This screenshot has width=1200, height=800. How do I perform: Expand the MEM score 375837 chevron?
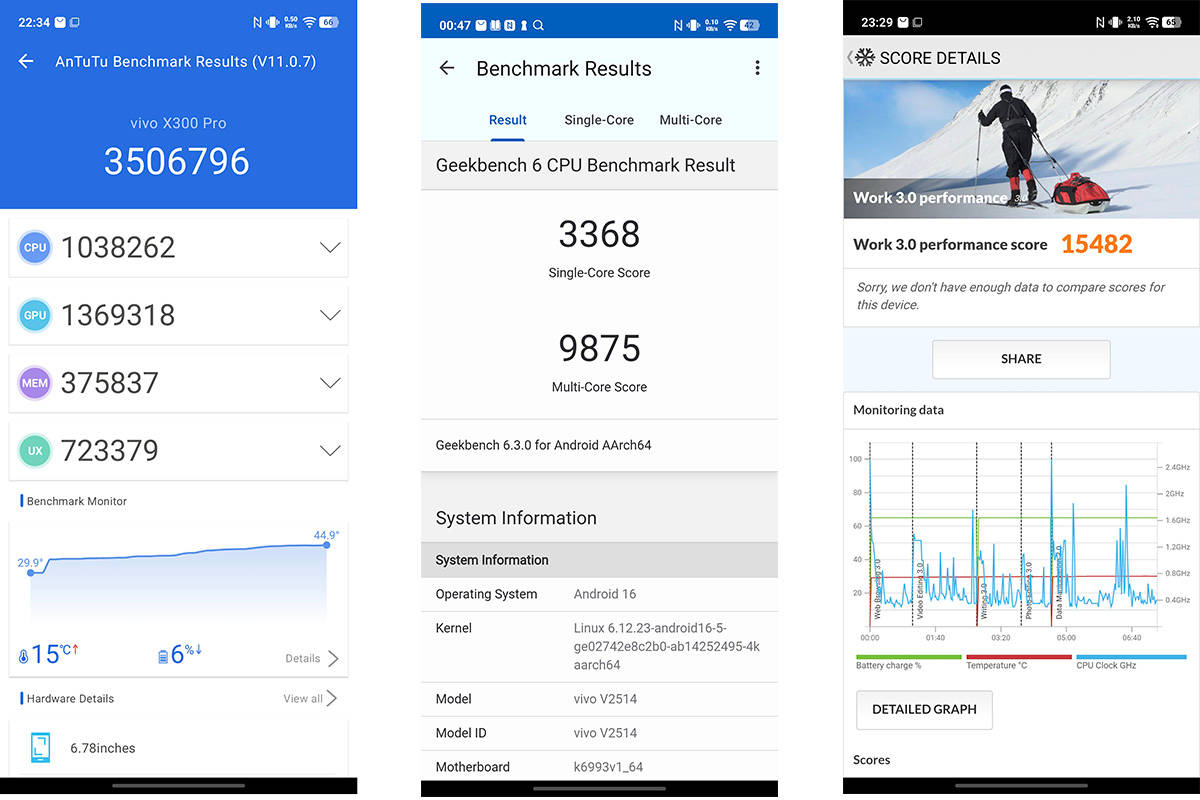coord(330,383)
